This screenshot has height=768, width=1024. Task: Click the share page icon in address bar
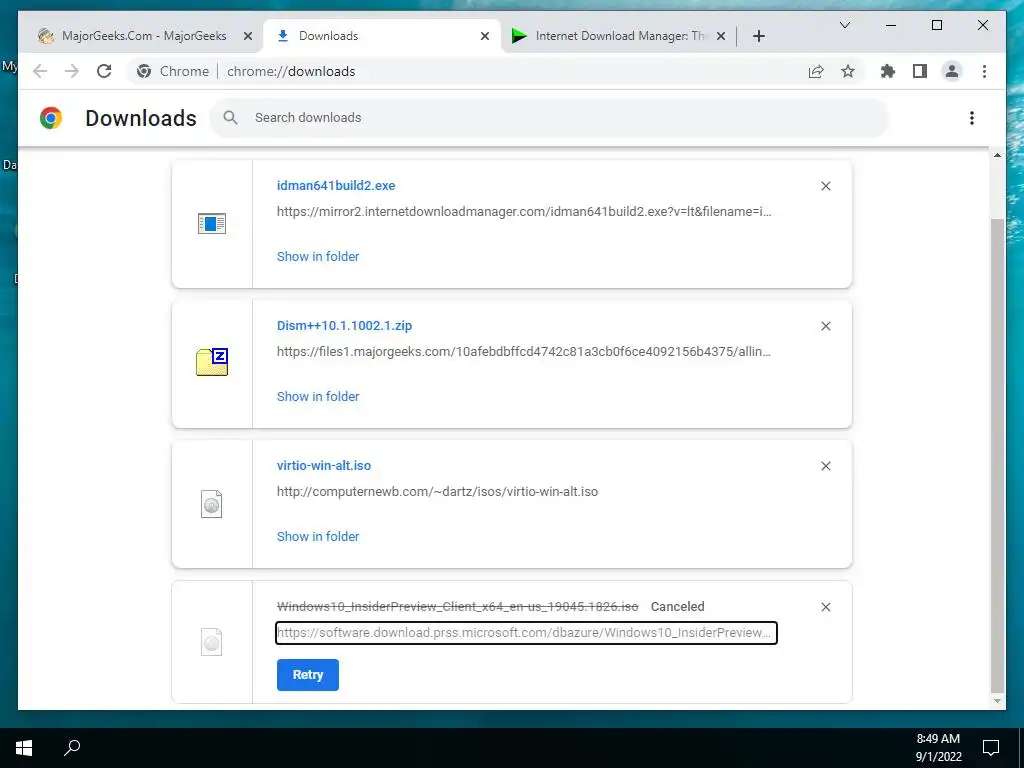tap(816, 71)
